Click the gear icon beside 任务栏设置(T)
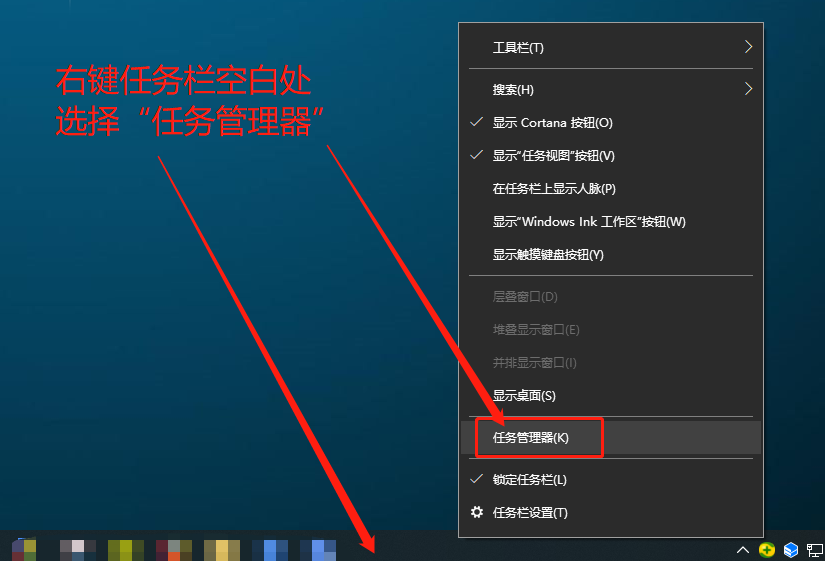This screenshot has height=561, width=825. click(x=476, y=512)
